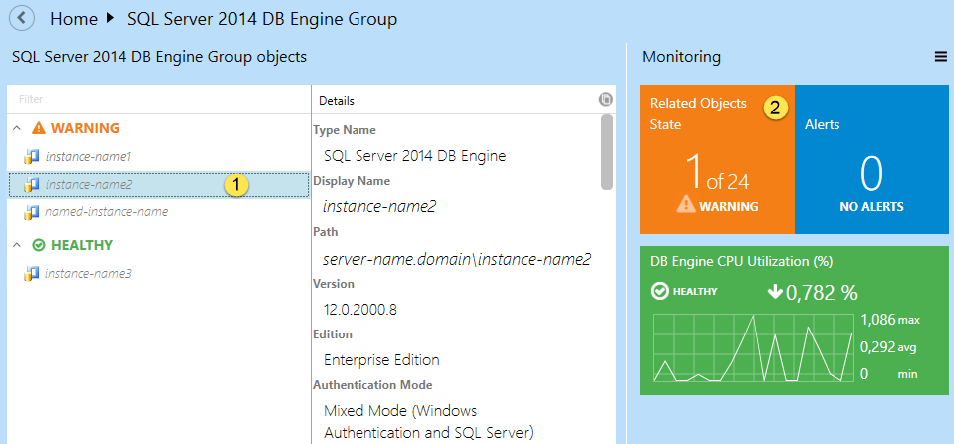Screen dimensions: 954x444
Task: Click the warning icon in Related Objects tile
Action: [x=686, y=205]
